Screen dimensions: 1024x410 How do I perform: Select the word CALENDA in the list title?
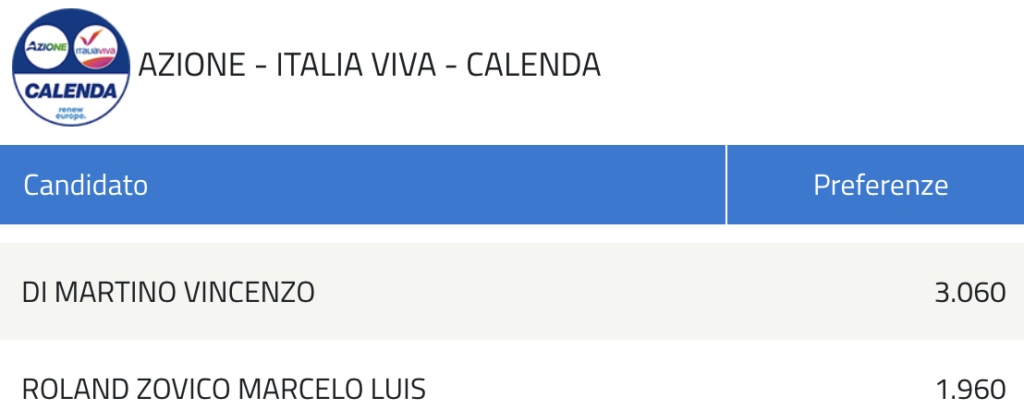tap(533, 65)
